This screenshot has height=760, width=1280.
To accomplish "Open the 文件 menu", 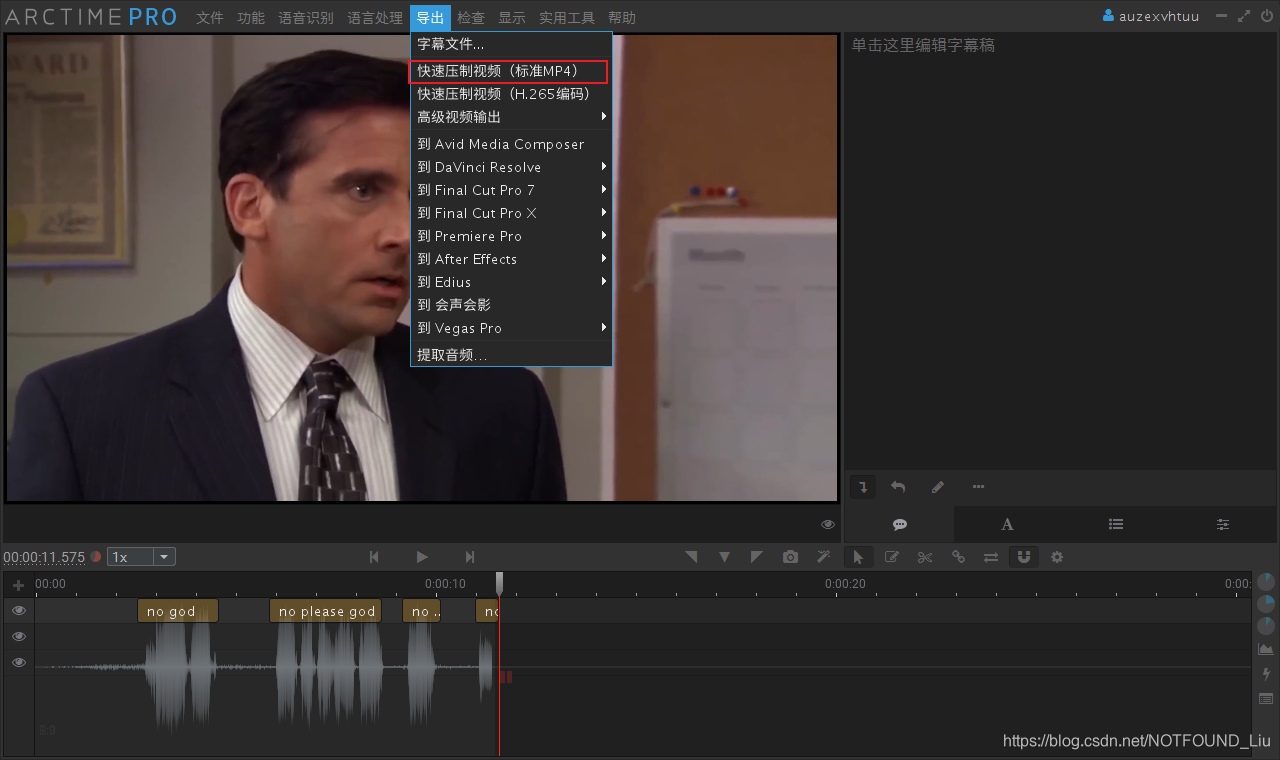I will pyautogui.click(x=210, y=18).
